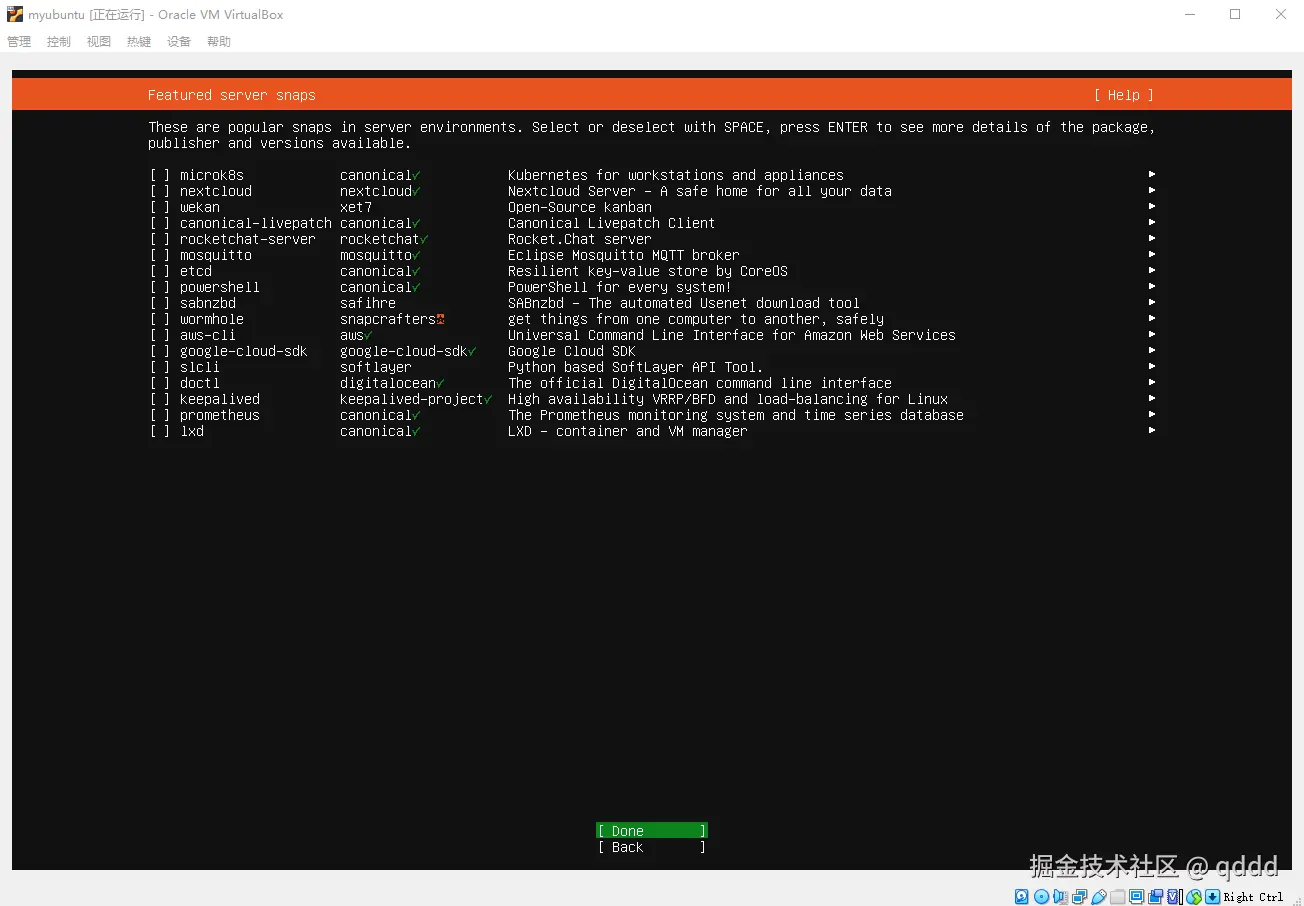
Task: Click 'PowerShell for every system!' description
Action: 620,287
